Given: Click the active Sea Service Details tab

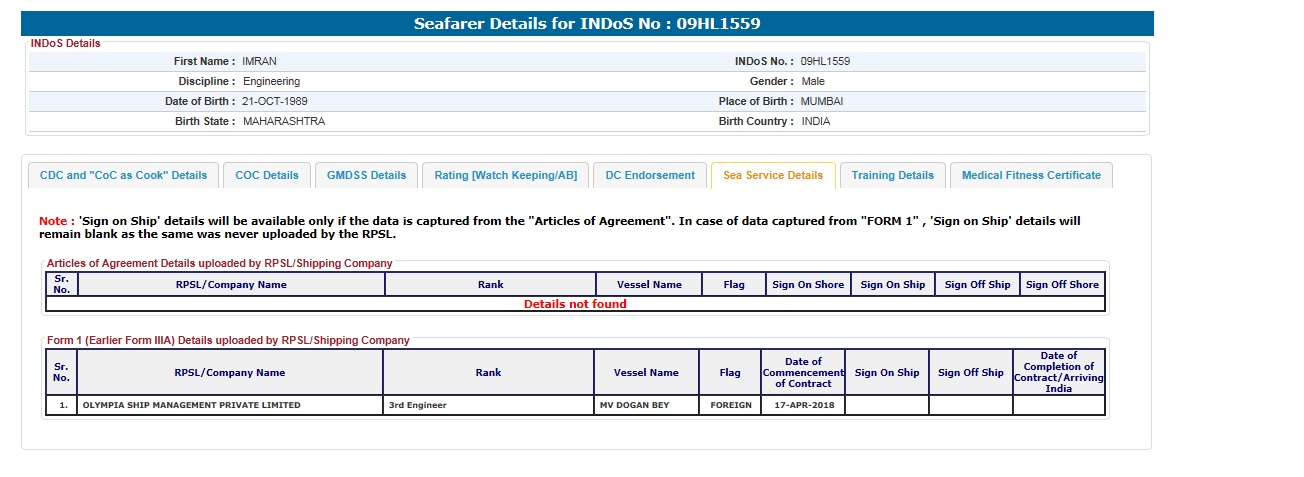Looking at the screenshot, I should [x=773, y=175].
